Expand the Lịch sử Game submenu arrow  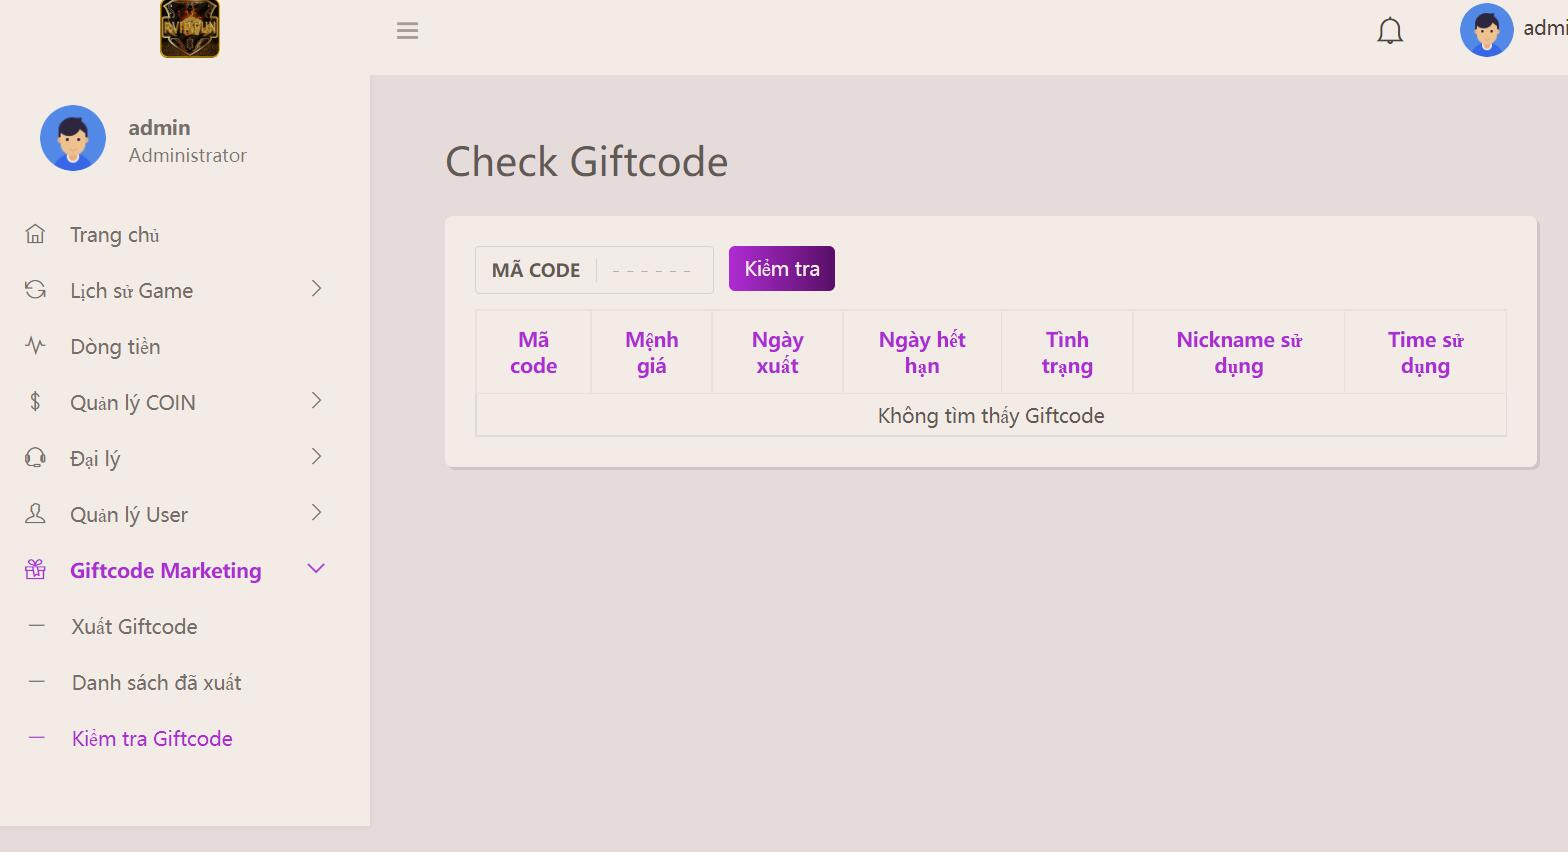click(316, 289)
